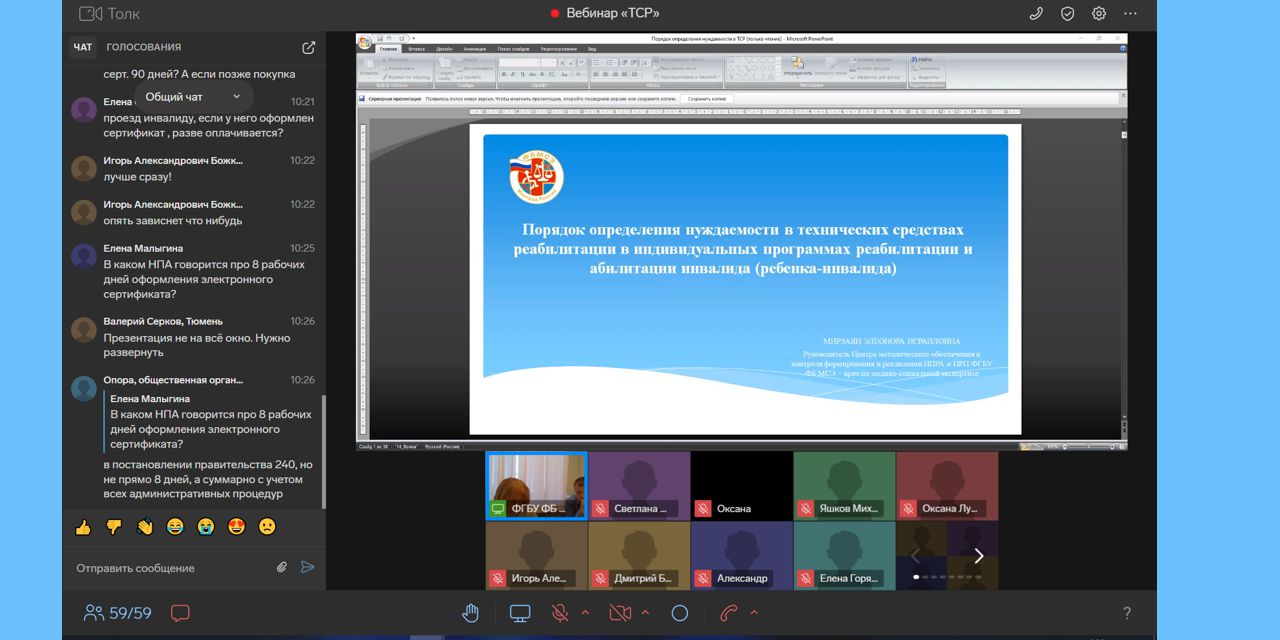Screen dimensions: 1280x640
Task: Expand the microphone options arrow
Action: [585, 613]
